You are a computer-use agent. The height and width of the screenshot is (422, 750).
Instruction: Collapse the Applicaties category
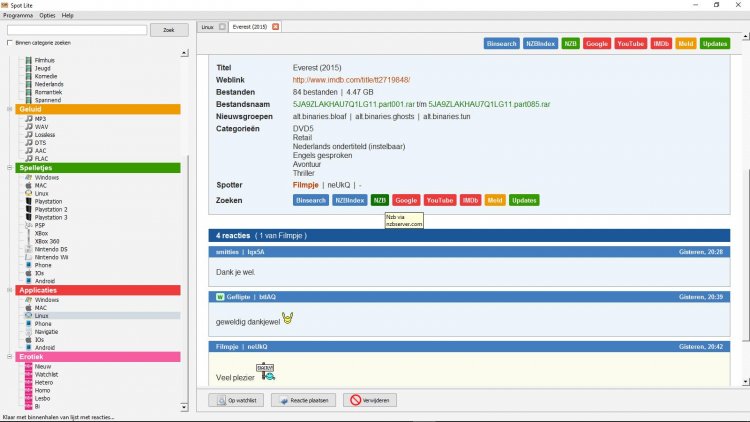pyautogui.click(x=10, y=290)
